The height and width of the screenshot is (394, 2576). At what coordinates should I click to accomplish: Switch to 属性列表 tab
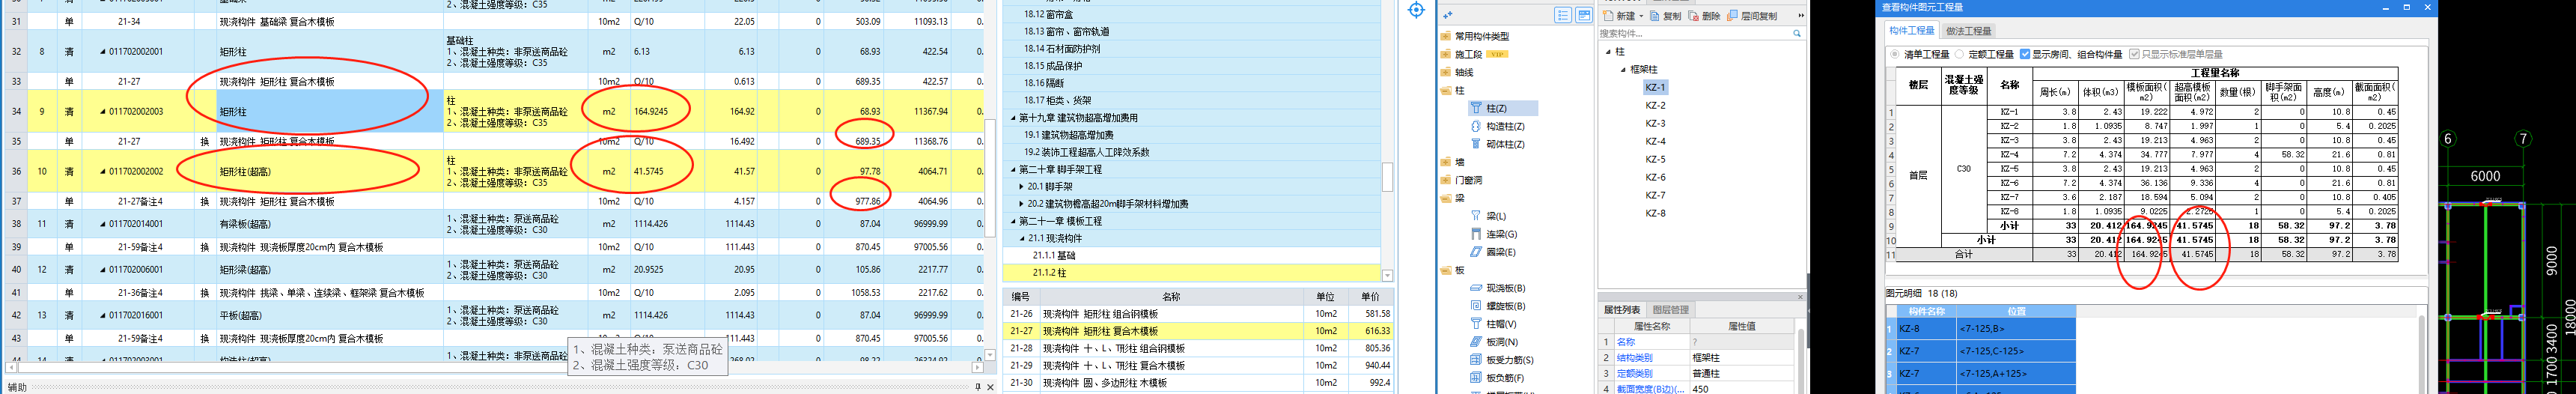[1622, 310]
